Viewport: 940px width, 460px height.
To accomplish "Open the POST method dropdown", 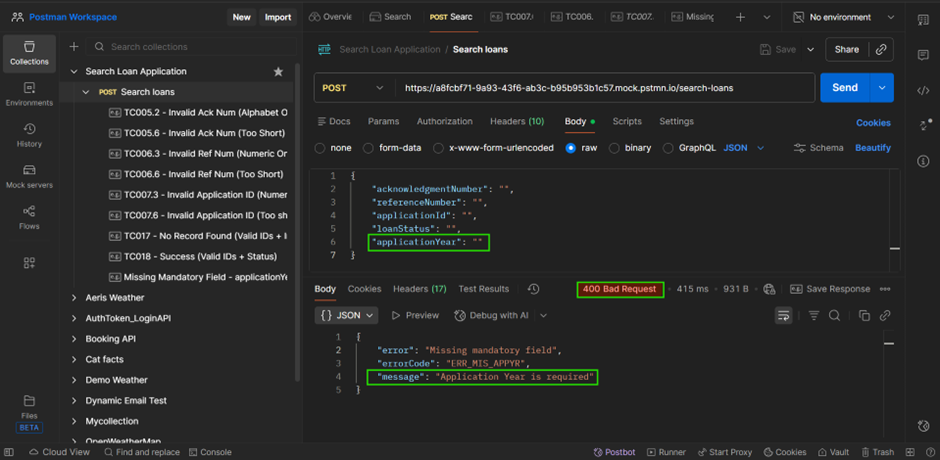I will click(x=354, y=88).
